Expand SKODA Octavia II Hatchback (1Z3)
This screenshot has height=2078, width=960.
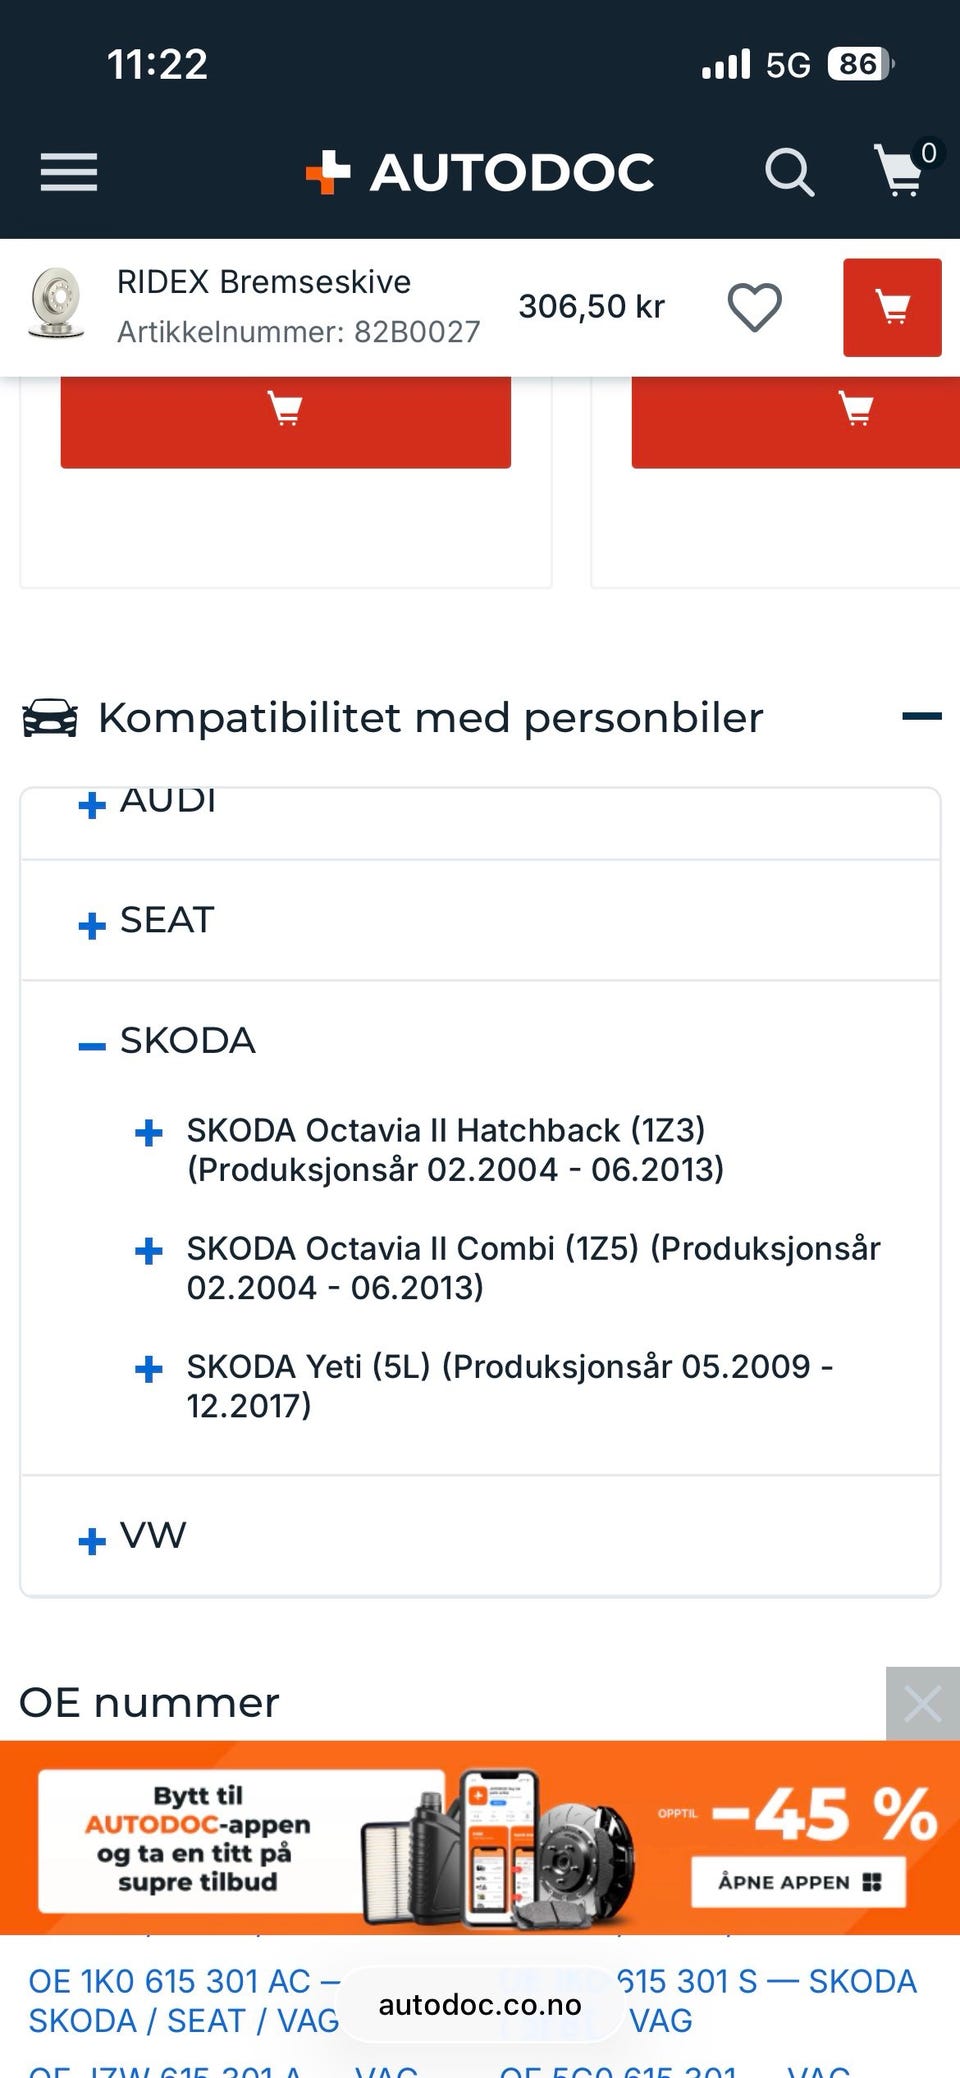pyautogui.click(x=149, y=1133)
